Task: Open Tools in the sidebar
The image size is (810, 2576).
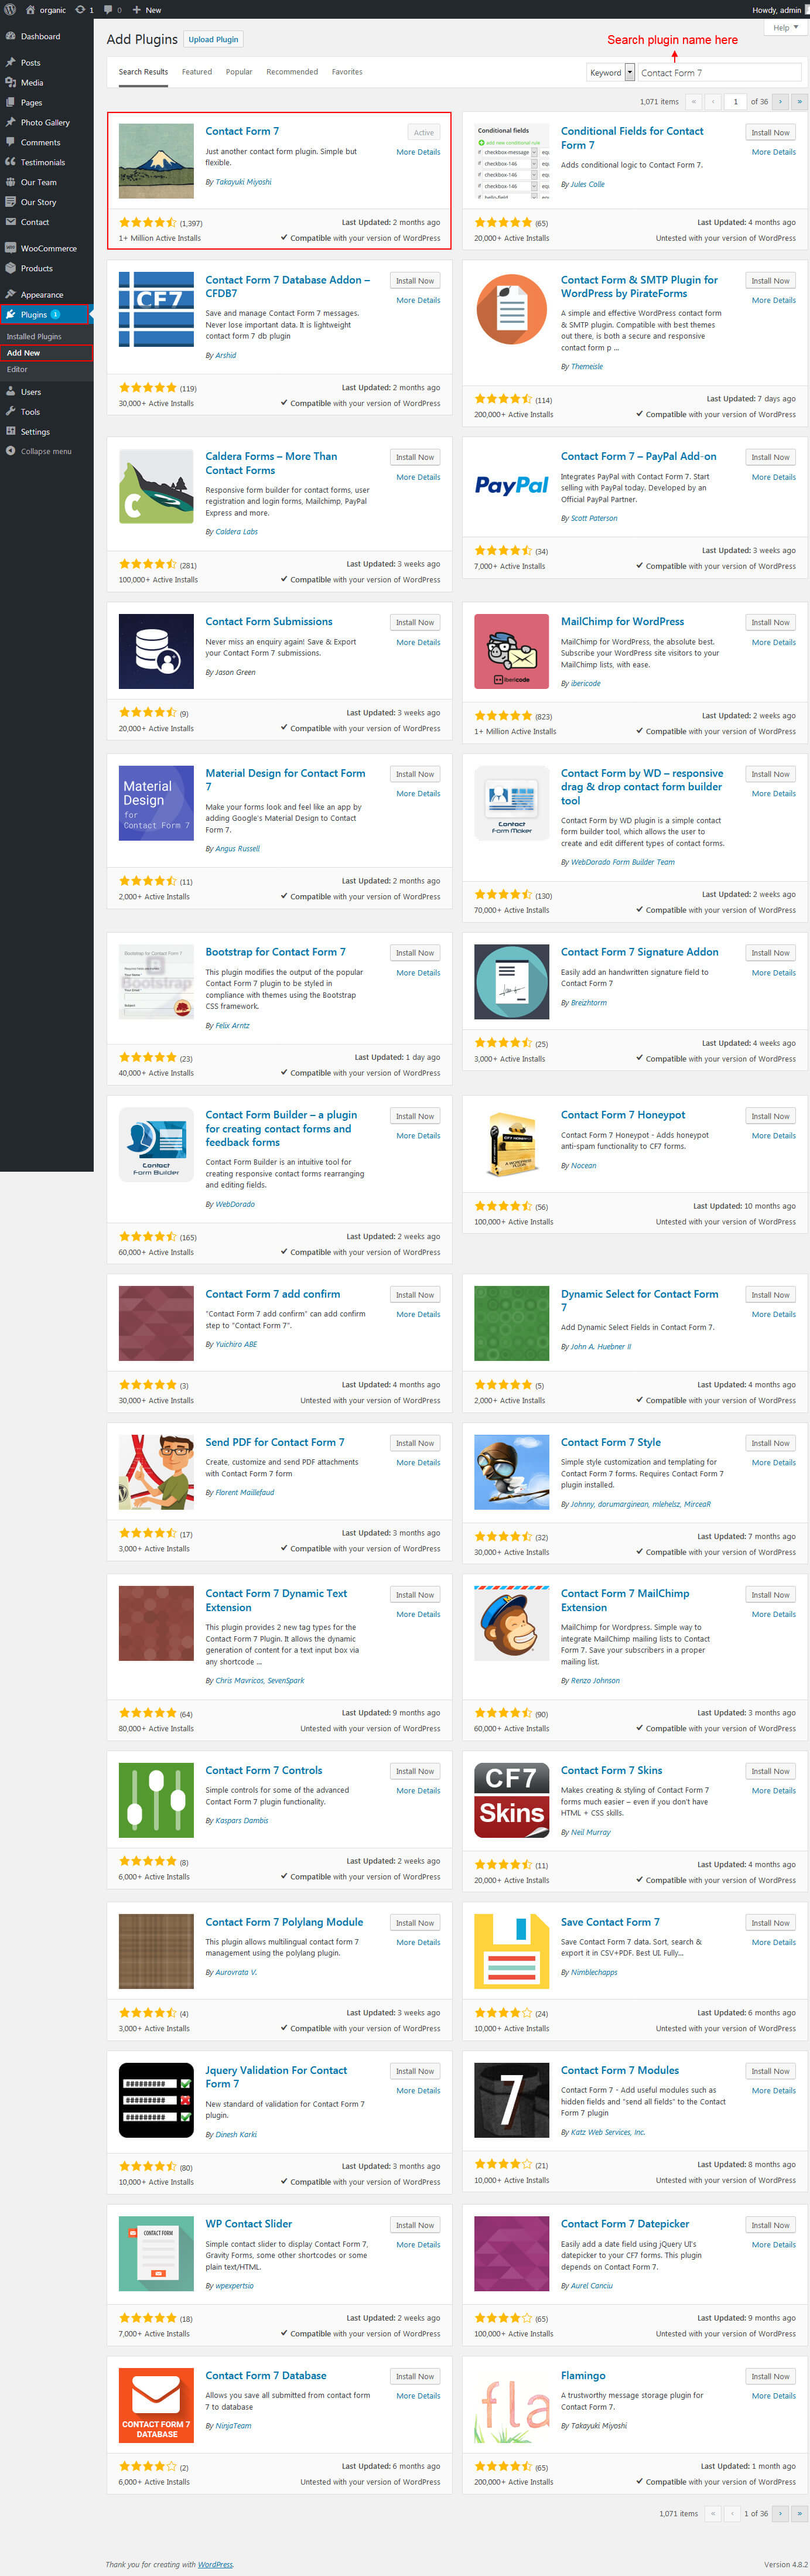Action: 30,412
